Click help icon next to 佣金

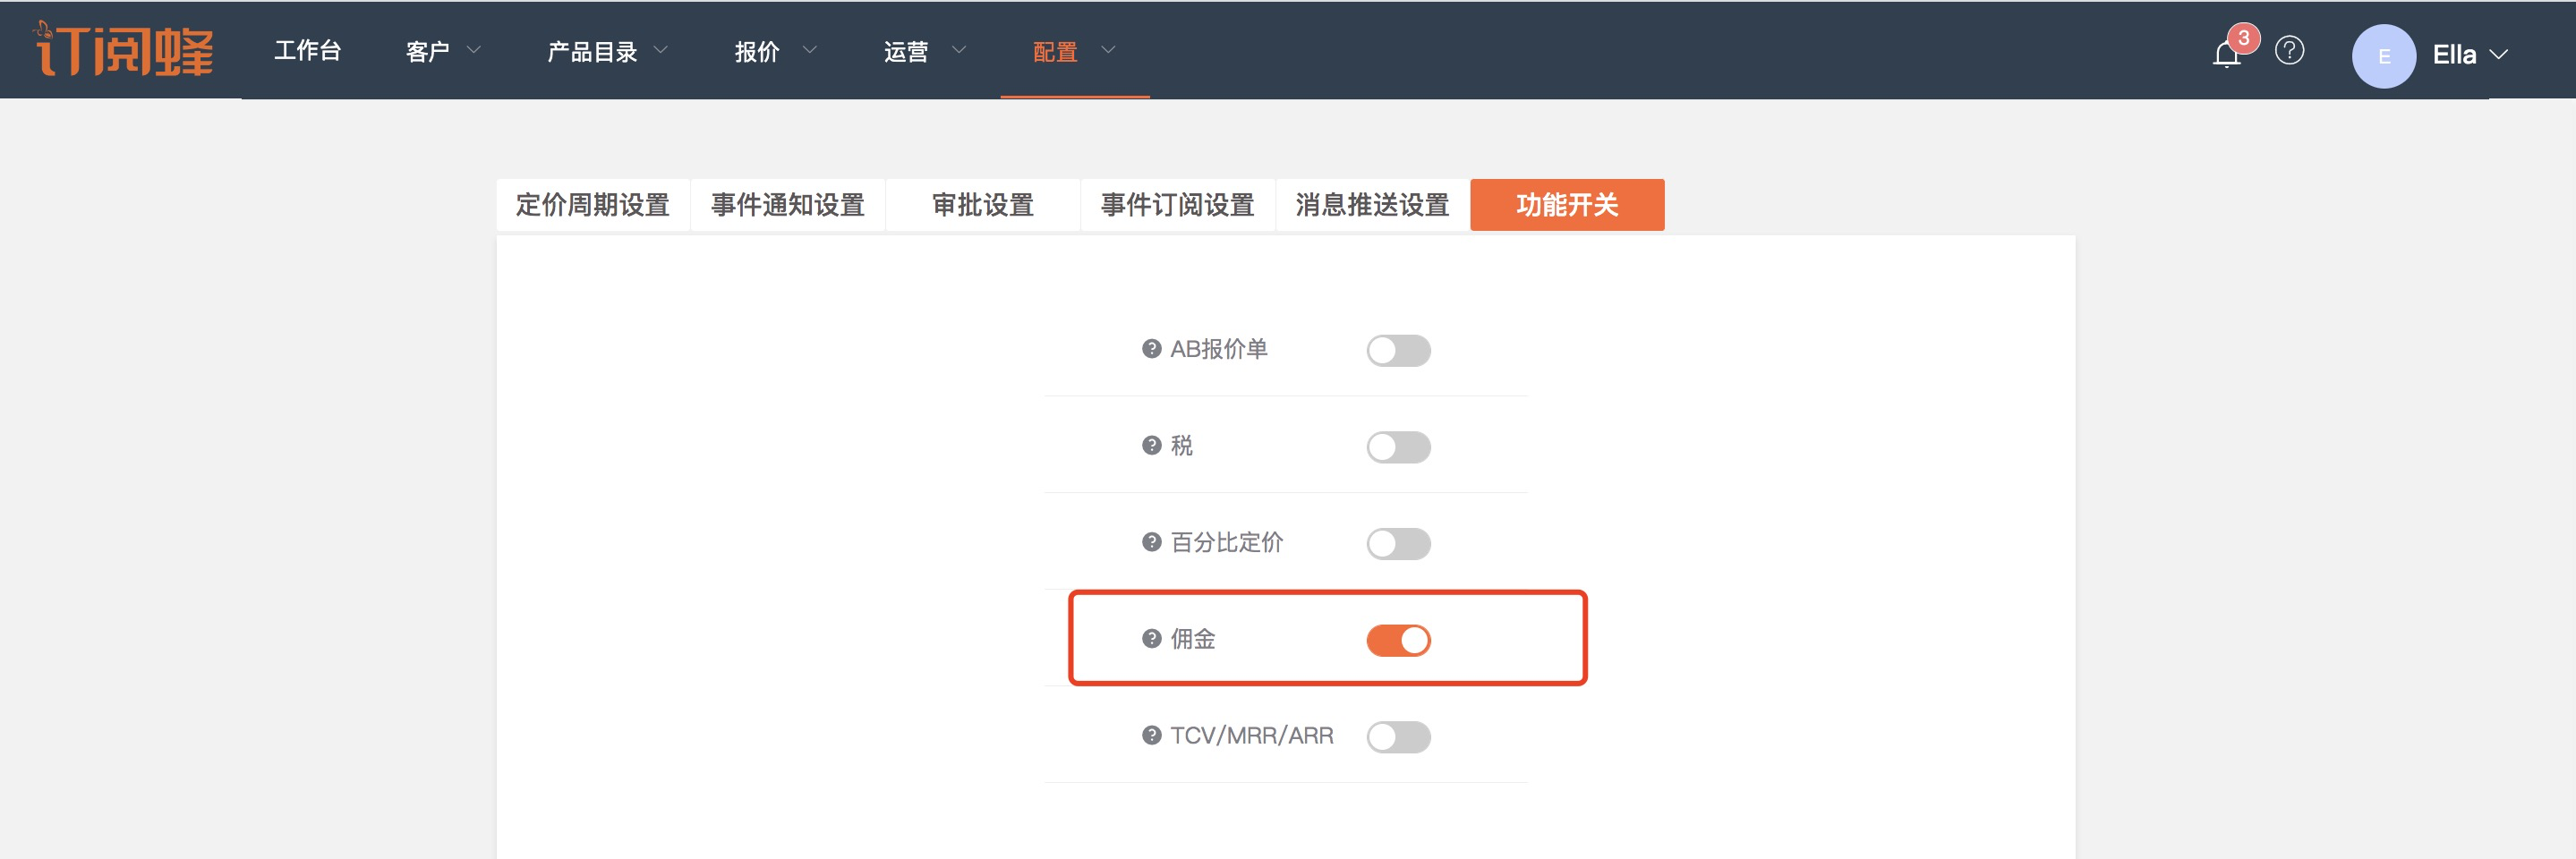tap(1151, 639)
